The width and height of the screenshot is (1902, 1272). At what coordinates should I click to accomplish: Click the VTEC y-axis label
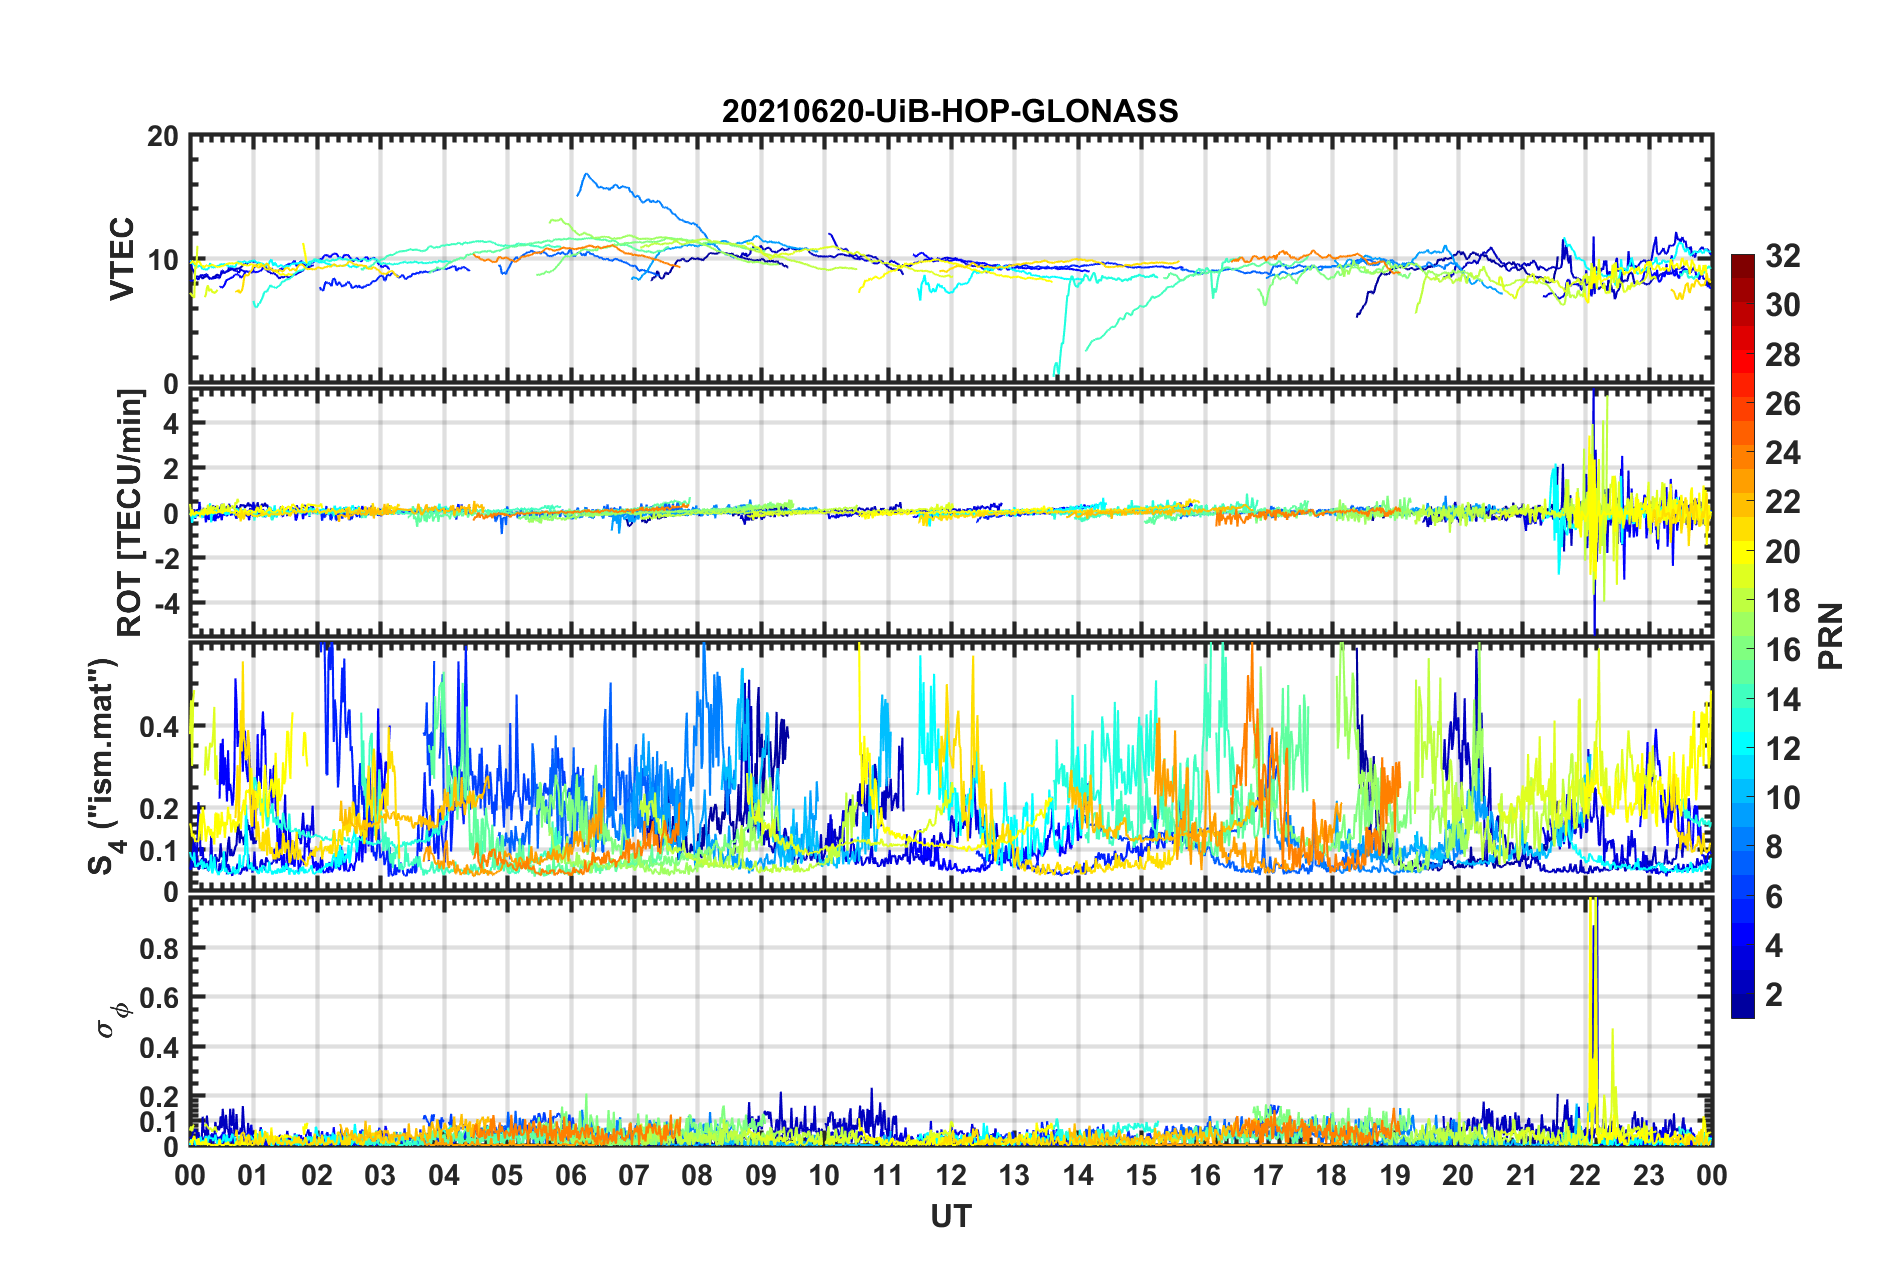(x=122, y=259)
